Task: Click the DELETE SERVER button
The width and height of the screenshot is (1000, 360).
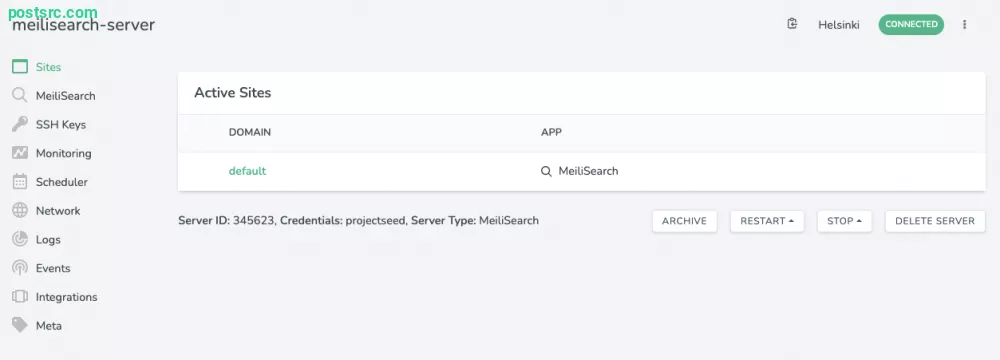Action: click(x=935, y=221)
